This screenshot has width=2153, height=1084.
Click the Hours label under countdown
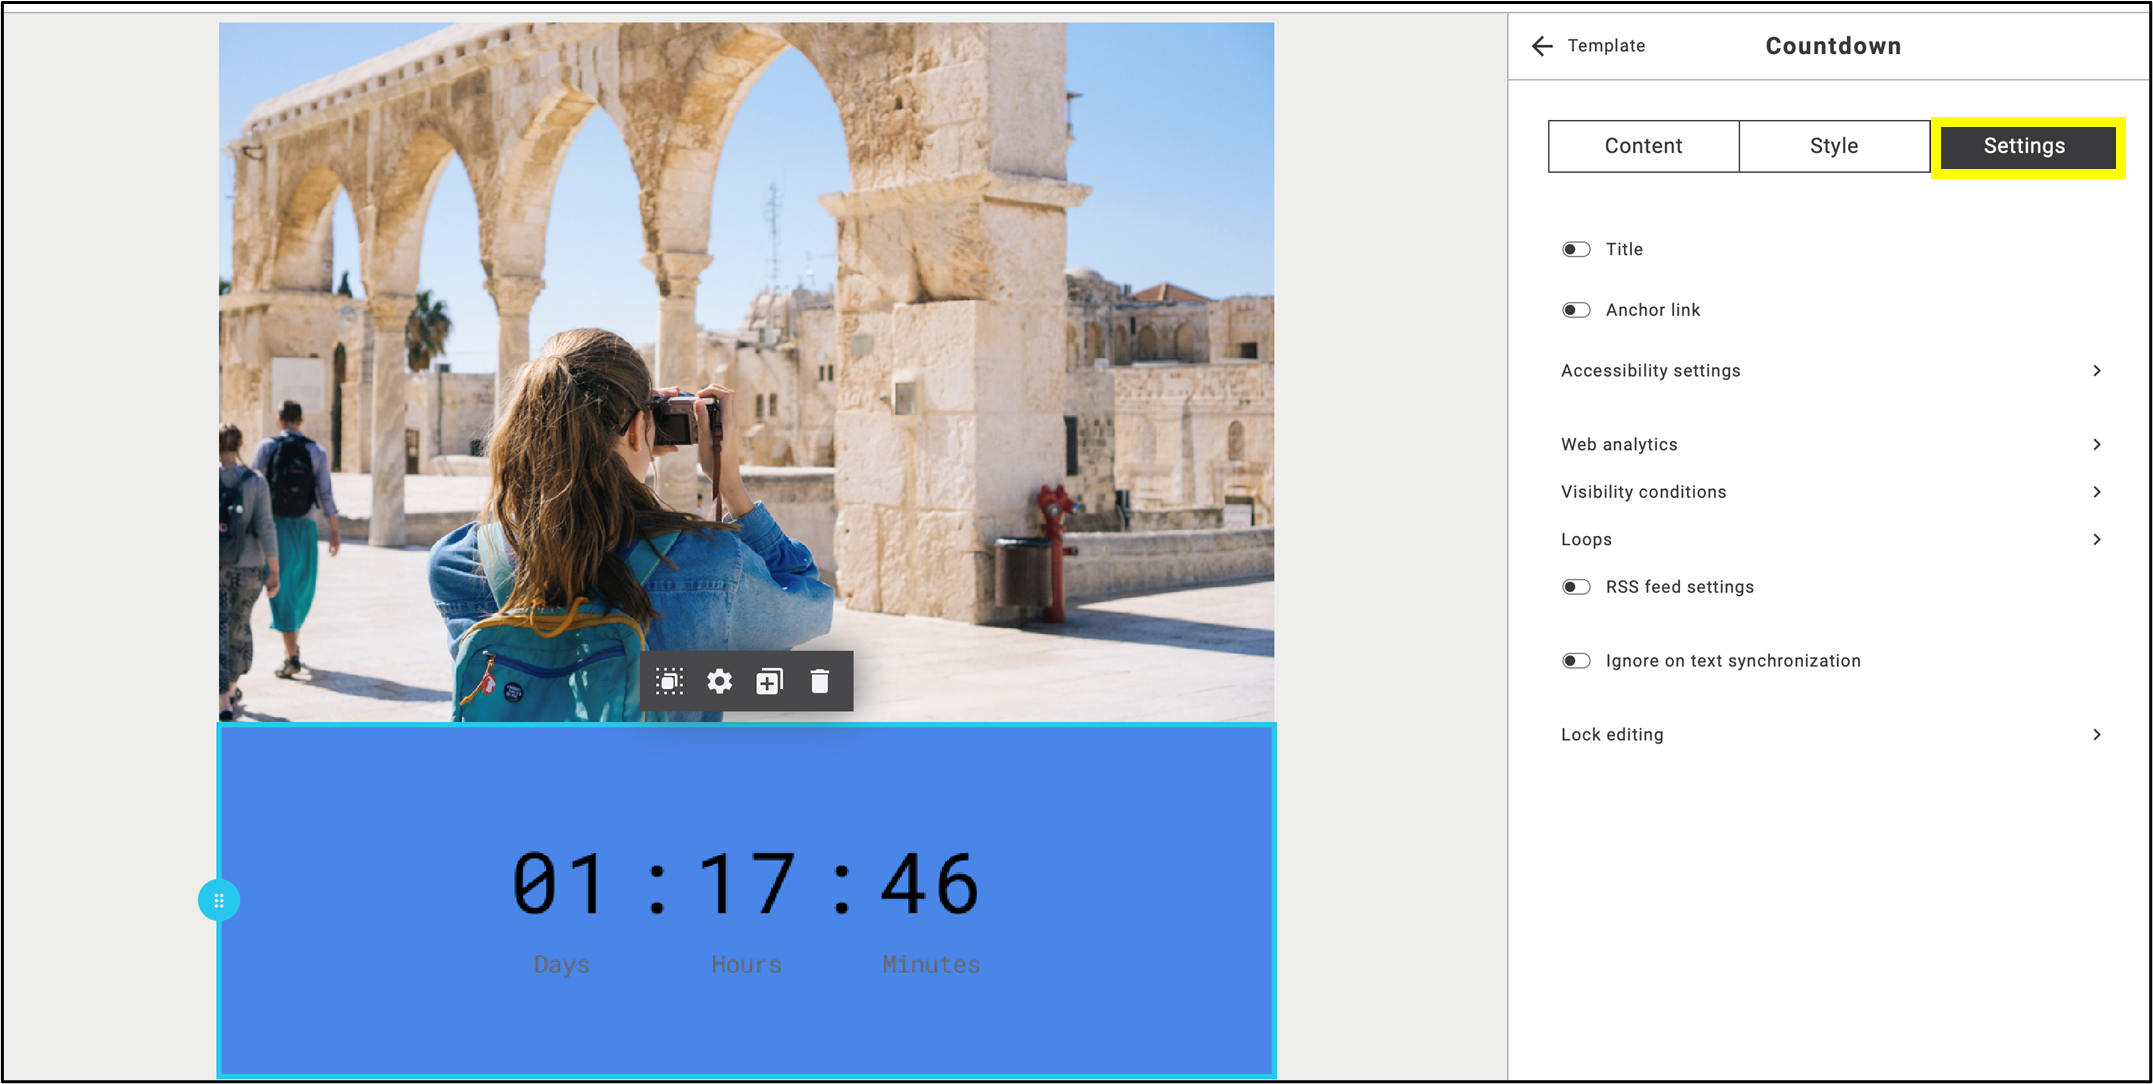pyautogui.click(x=746, y=965)
